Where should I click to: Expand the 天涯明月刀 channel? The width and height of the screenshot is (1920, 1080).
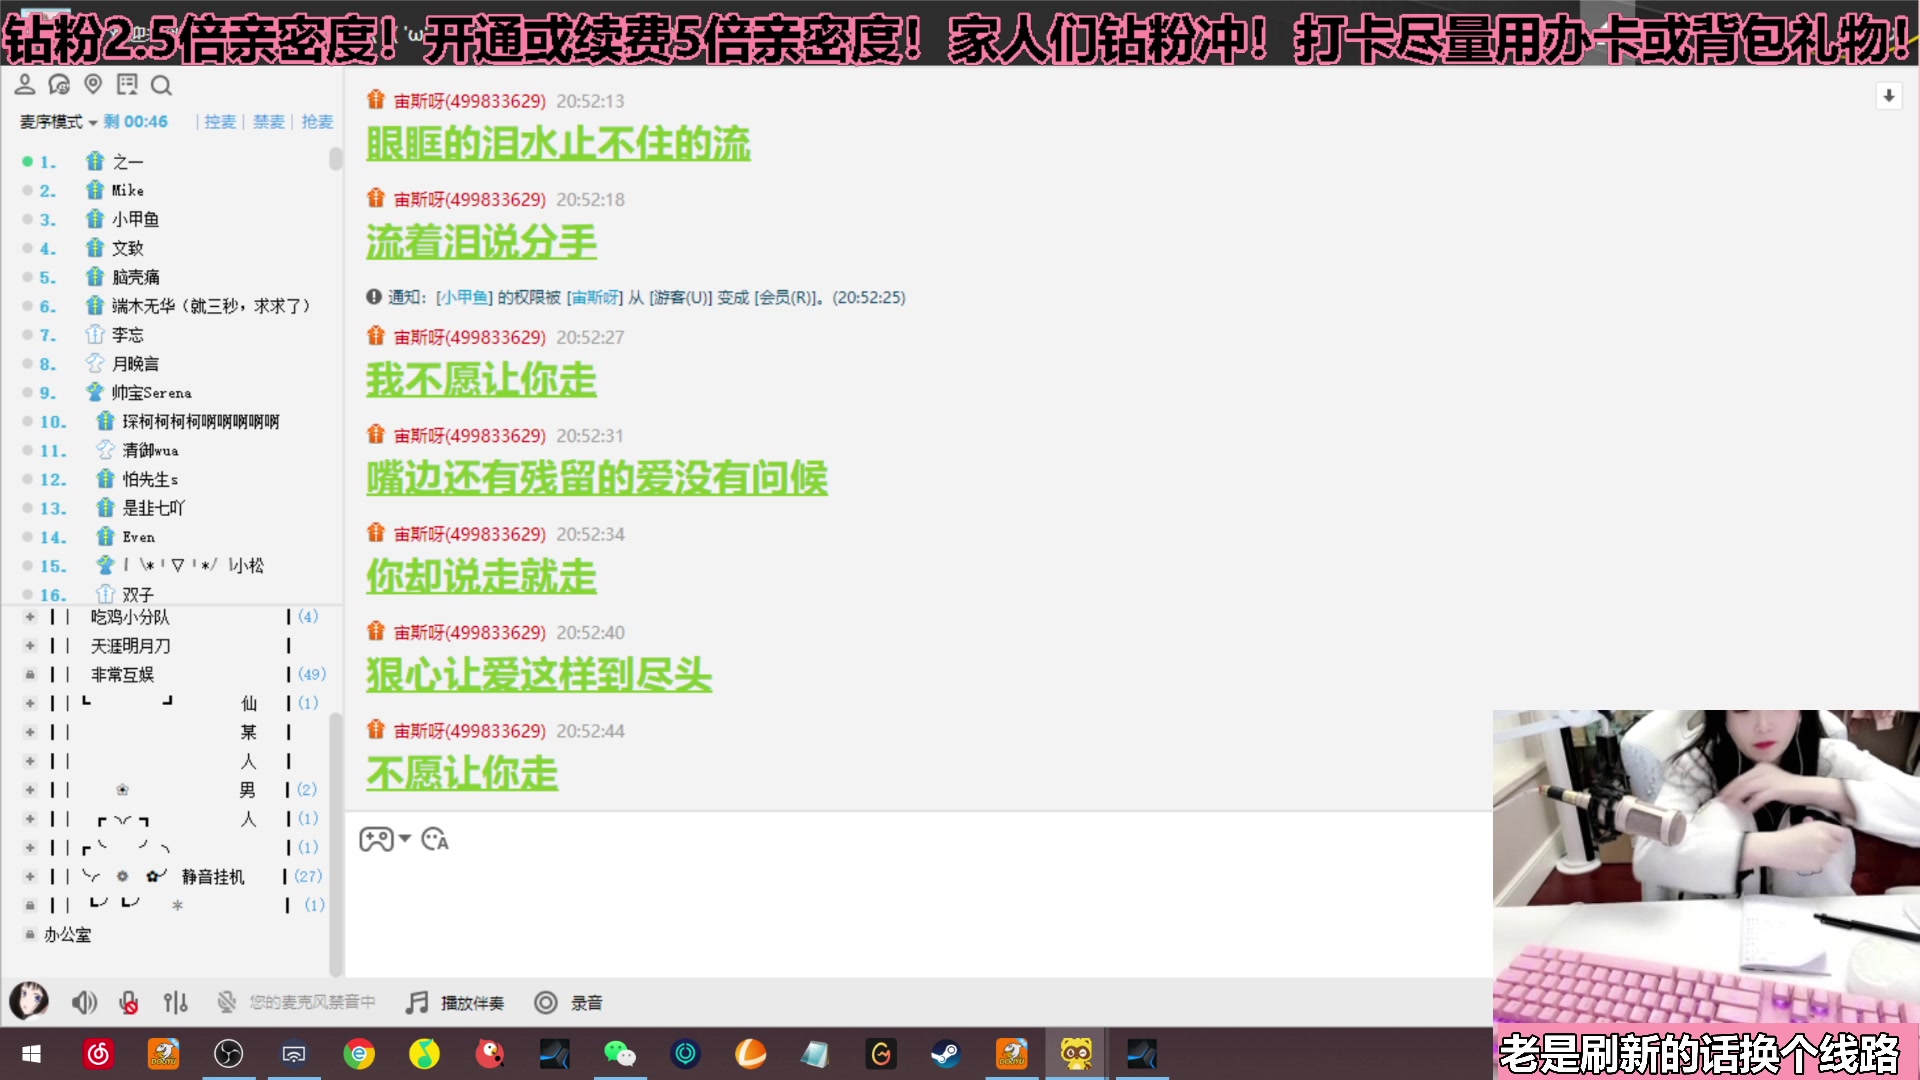coord(29,646)
